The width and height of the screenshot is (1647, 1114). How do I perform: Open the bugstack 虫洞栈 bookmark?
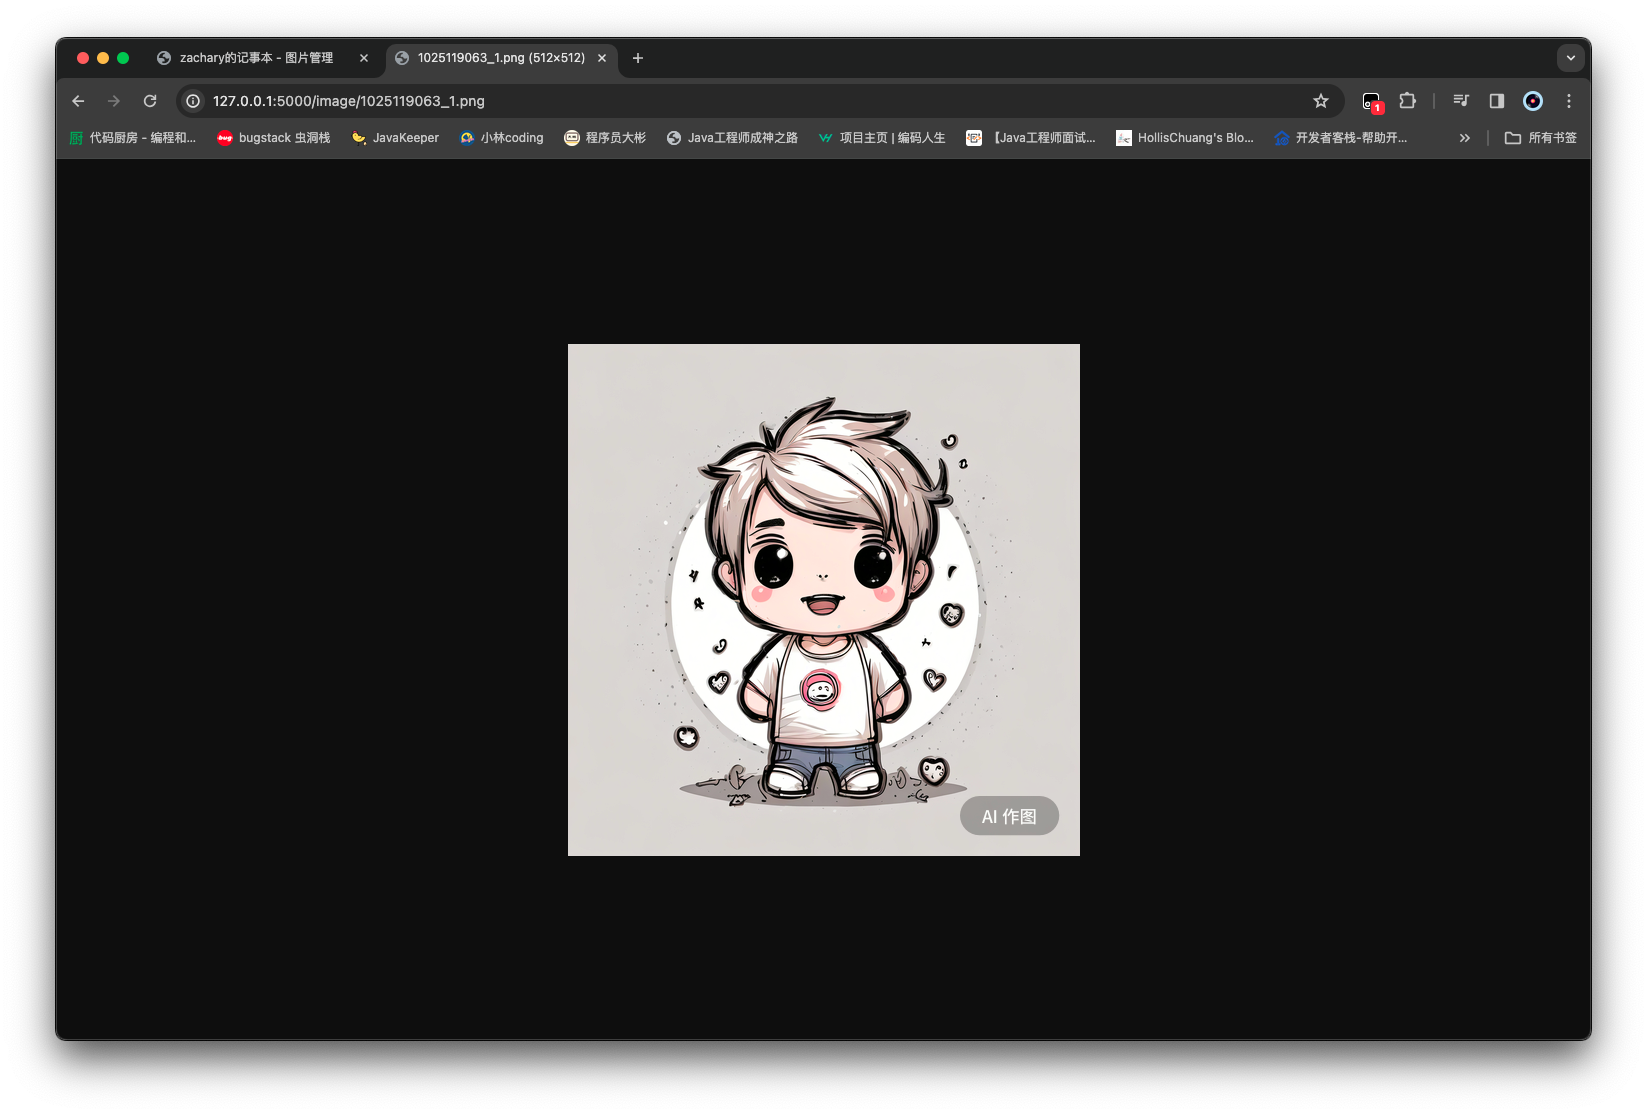274,138
